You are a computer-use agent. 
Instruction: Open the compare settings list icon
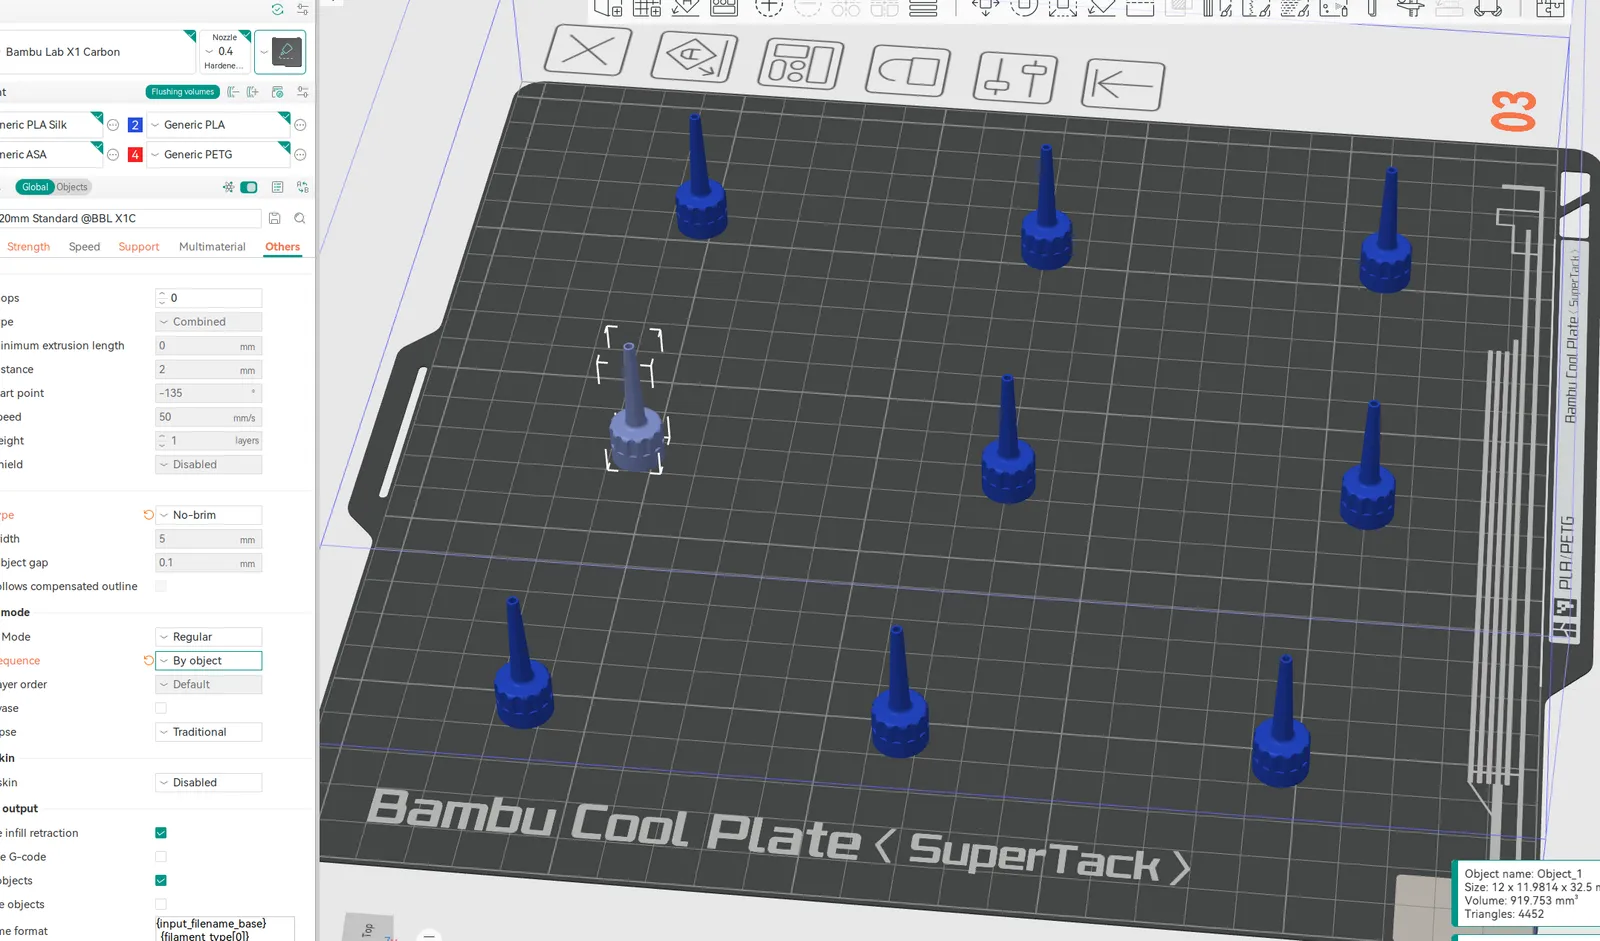click(x=277, y=187)
